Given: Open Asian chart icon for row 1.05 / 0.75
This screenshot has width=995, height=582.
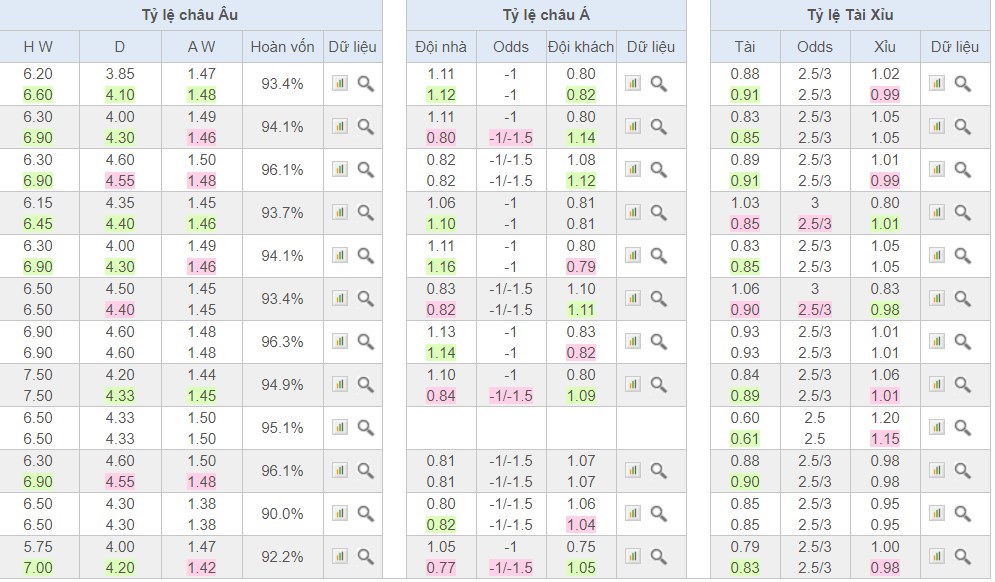Looking at the screenshot, I should click(x=633, y=556).
